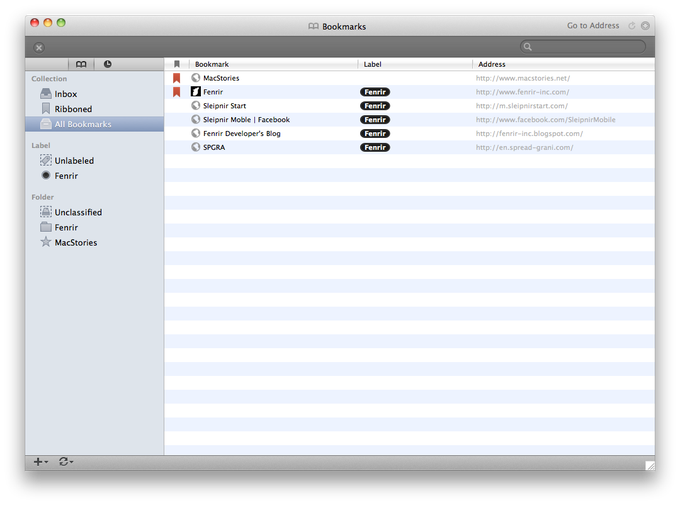Click the Fenrir favicon icon
Viewport: 680px width, 505px height.
click(196, 92)
